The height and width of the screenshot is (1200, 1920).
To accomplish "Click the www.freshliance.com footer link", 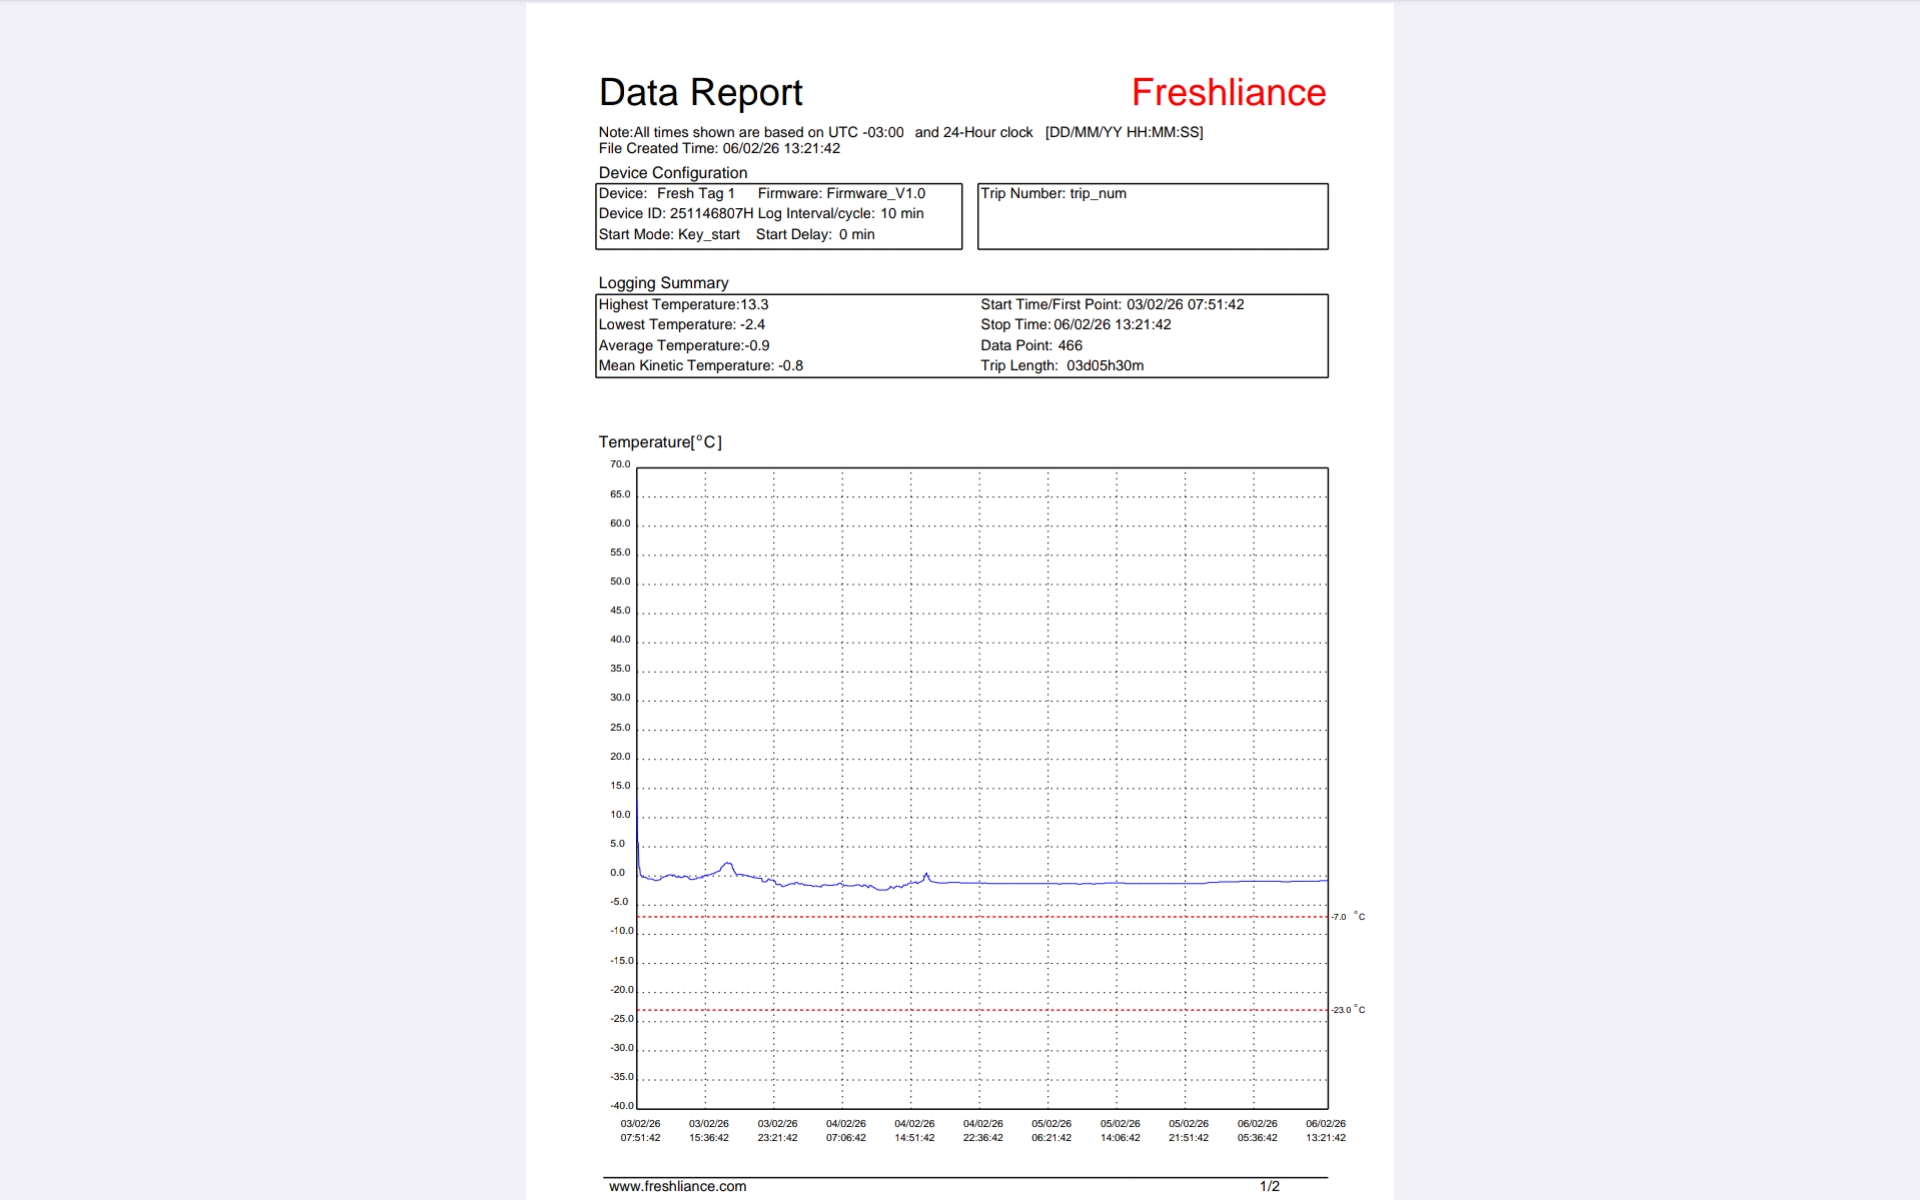I will coord(677,1186).
